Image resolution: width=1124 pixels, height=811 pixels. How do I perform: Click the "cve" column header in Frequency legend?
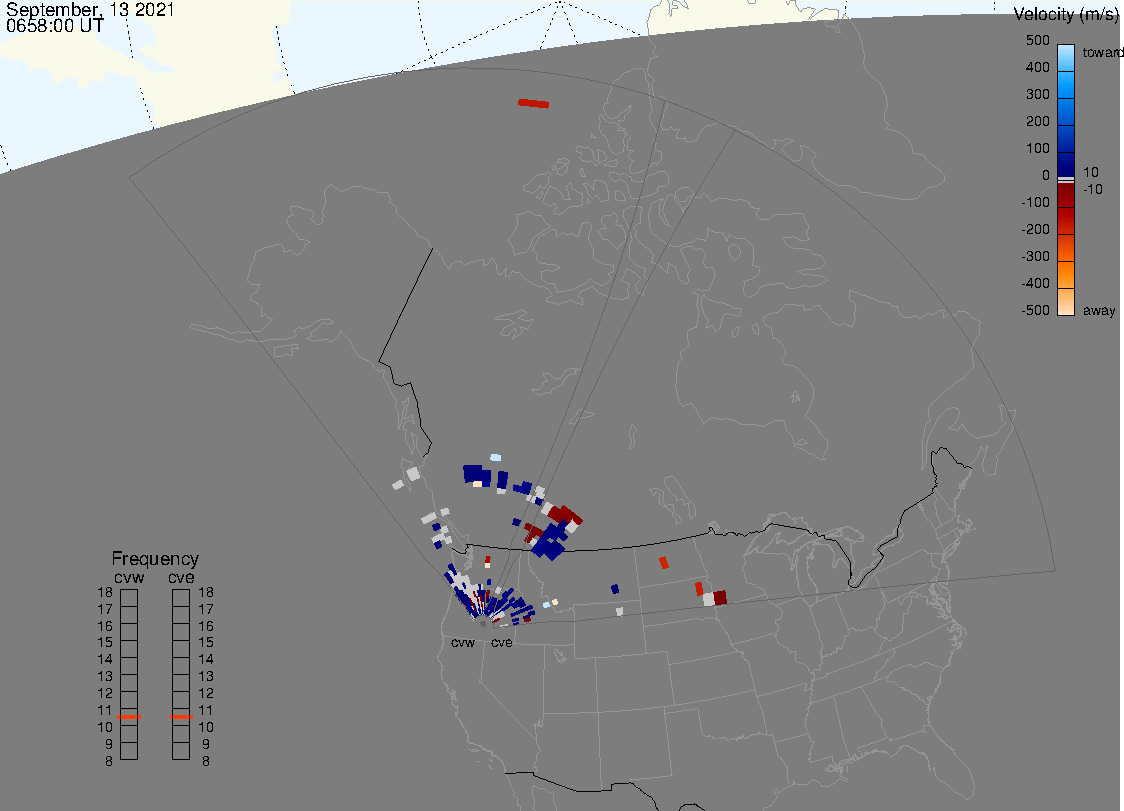click(181, 577)
